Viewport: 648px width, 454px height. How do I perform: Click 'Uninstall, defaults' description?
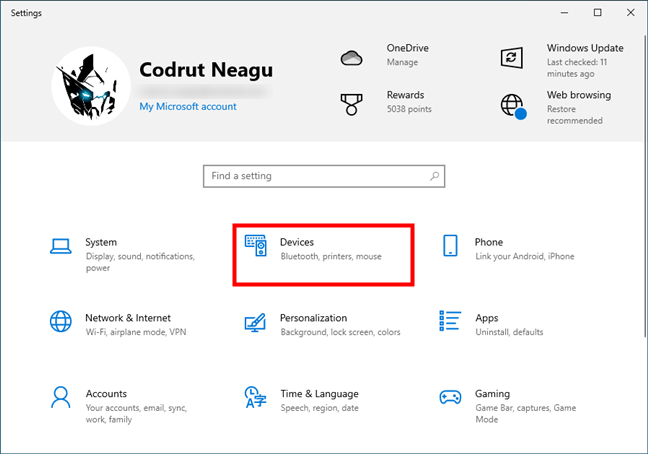click(509, 332)
